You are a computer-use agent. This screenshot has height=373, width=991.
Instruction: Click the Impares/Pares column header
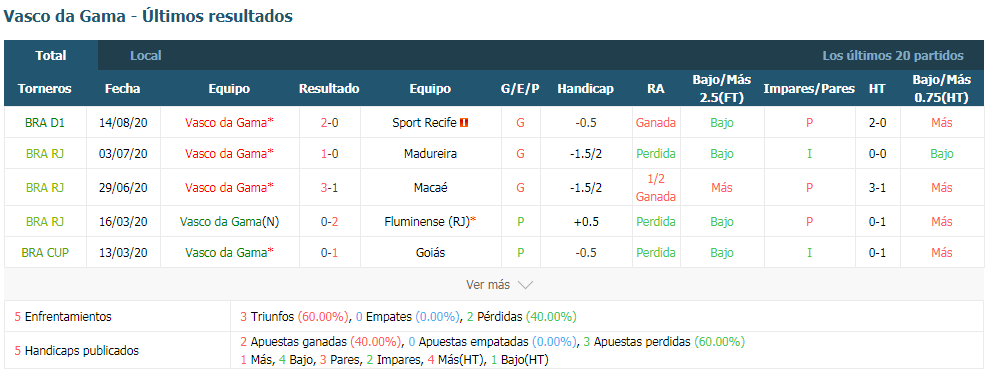pyautogui.click(x=809, y=89)
